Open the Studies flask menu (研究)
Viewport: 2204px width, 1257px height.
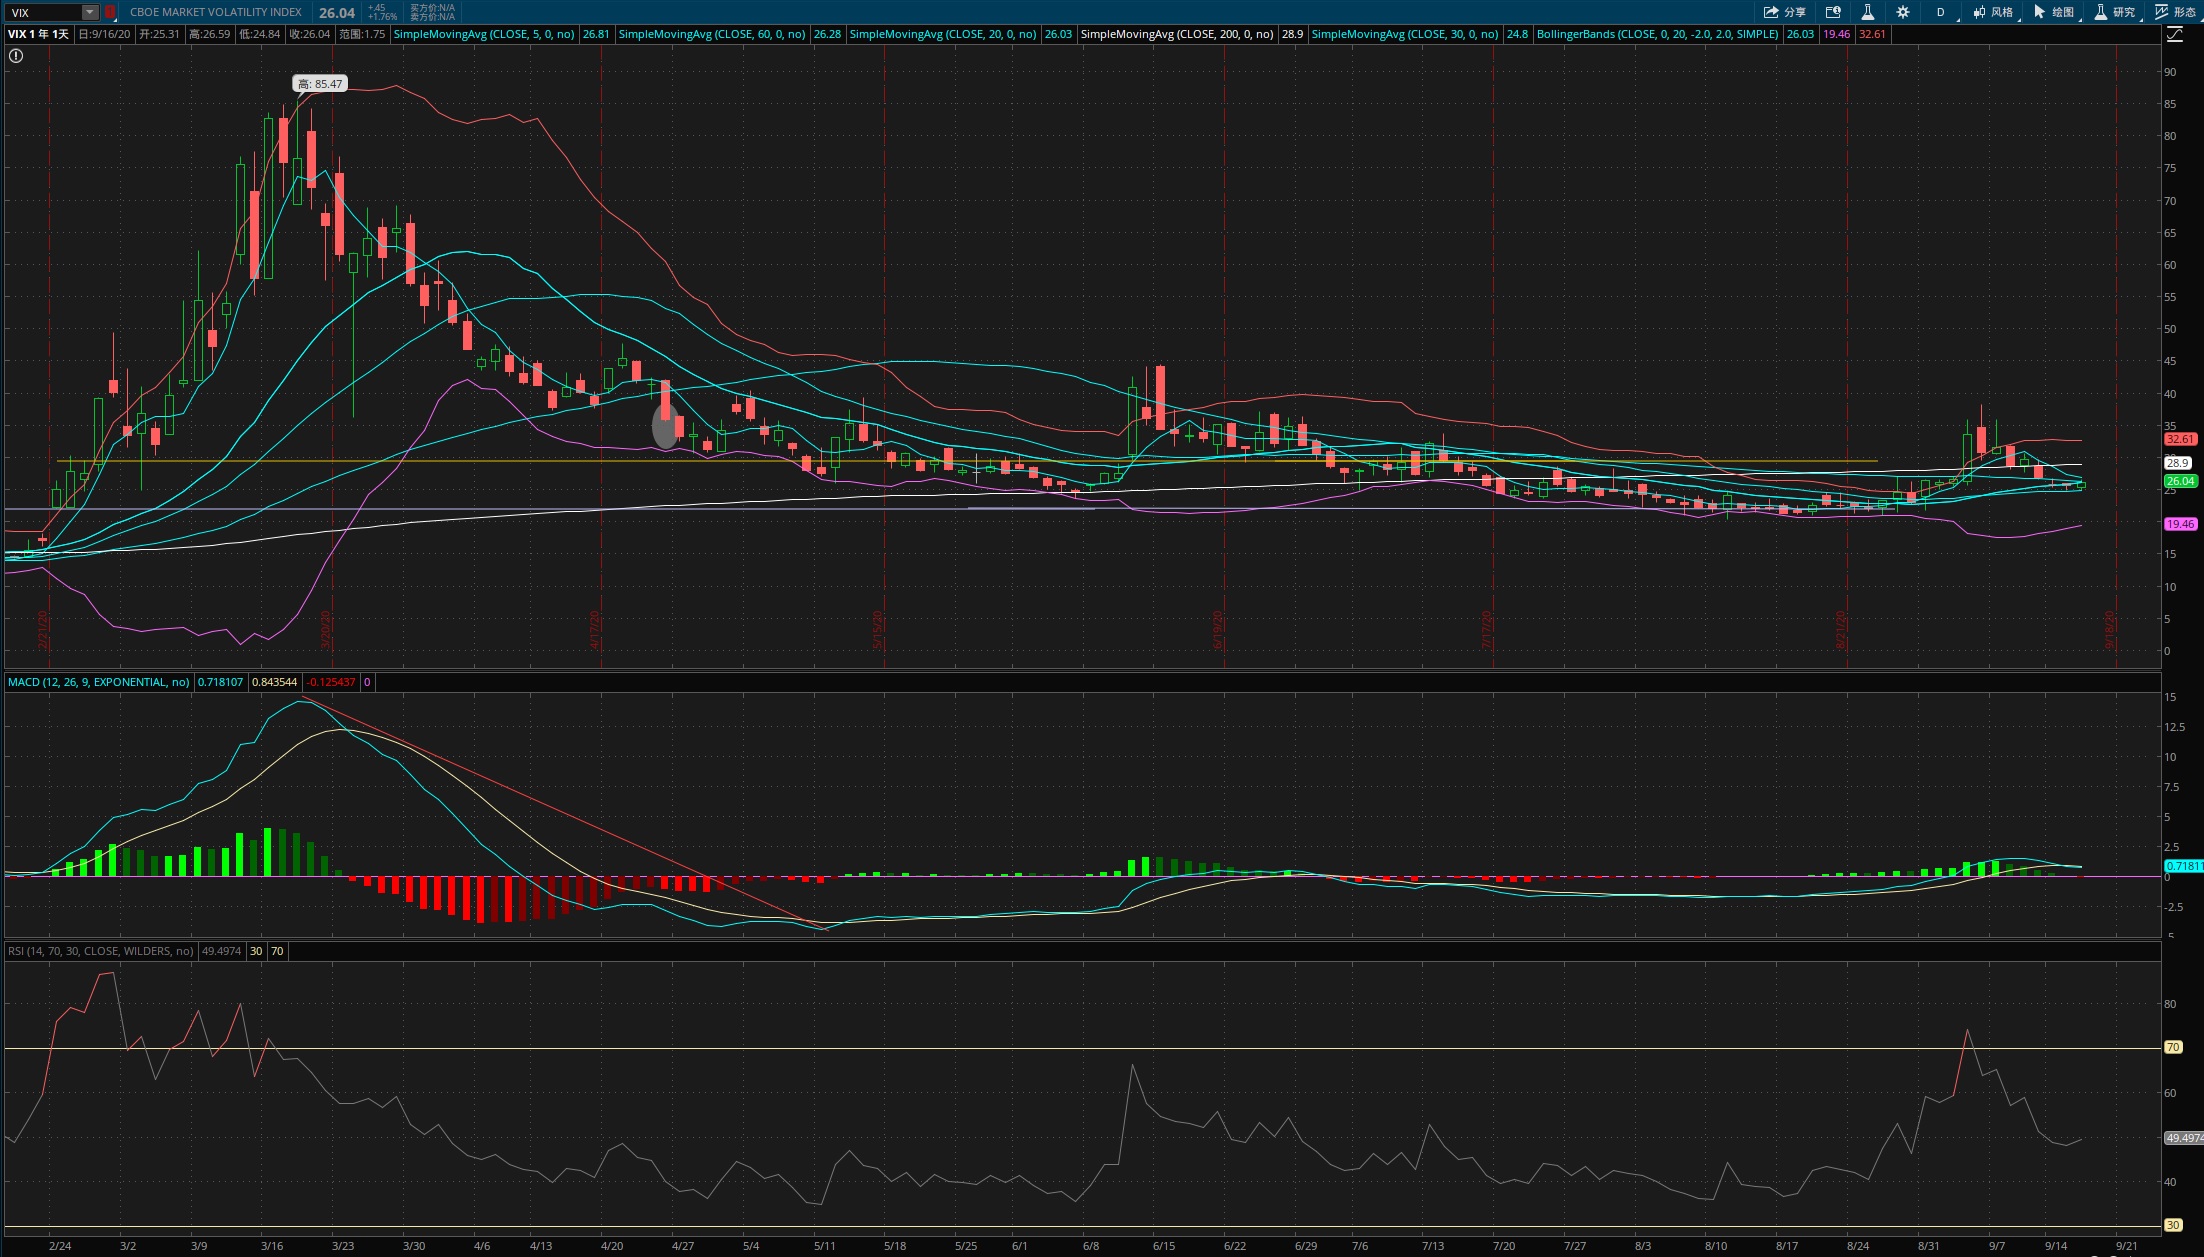click(x=2115, y=12)
